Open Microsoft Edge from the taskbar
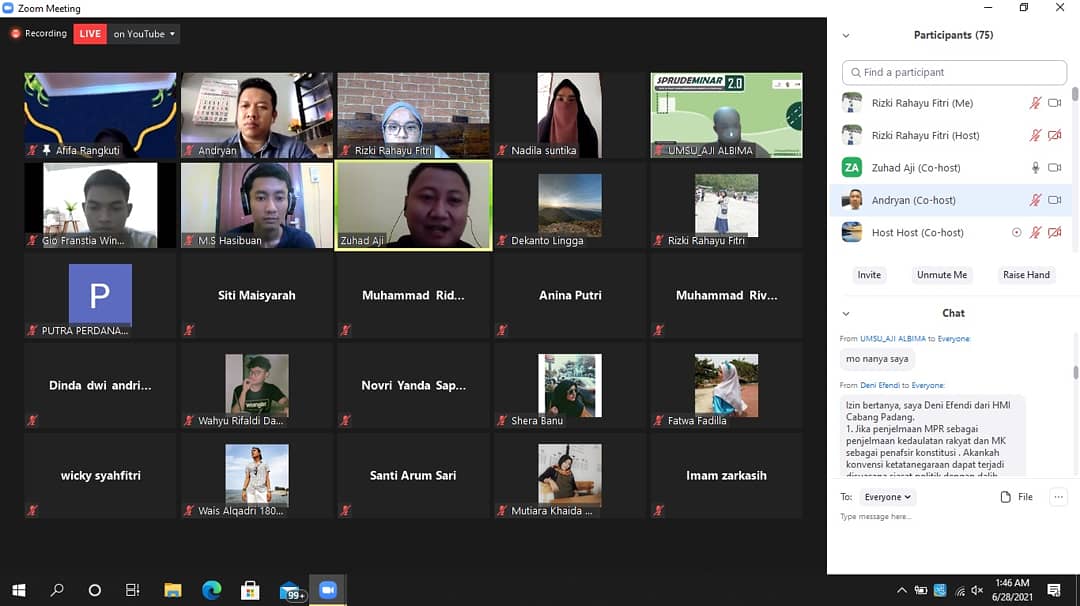 pos(211,590)
